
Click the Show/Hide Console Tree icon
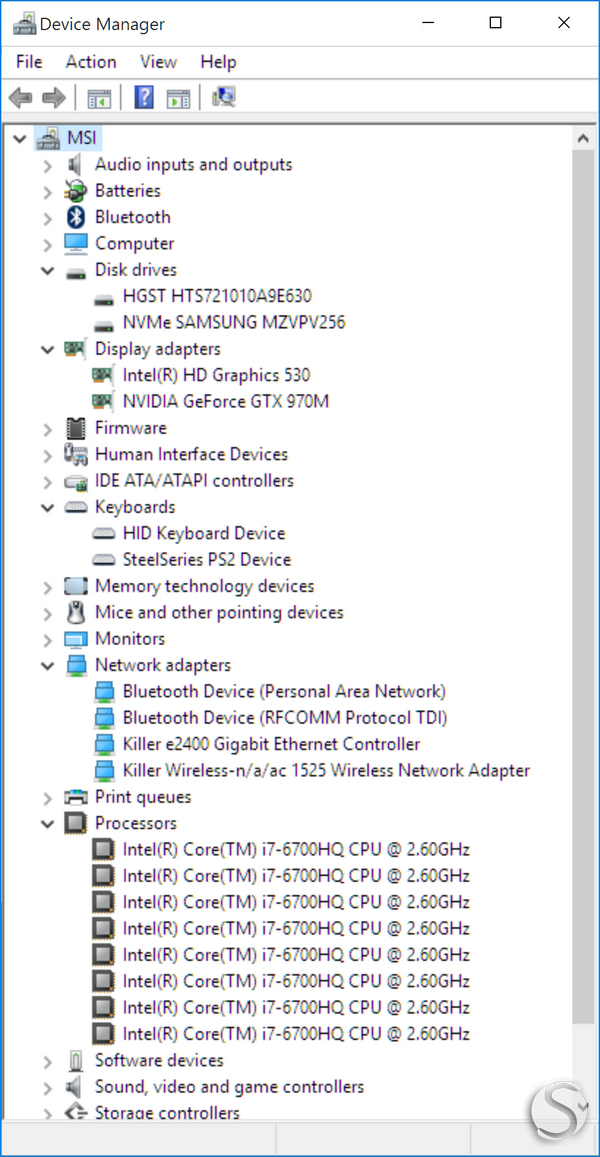tap(99, 97)
